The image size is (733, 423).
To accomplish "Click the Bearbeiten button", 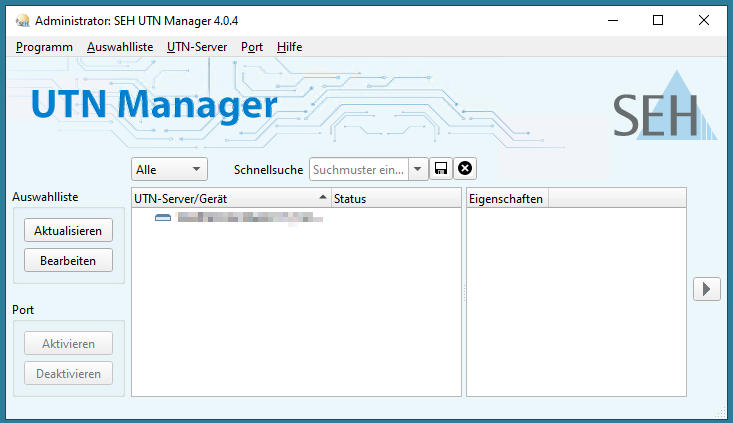I will (x=68, y=260).
